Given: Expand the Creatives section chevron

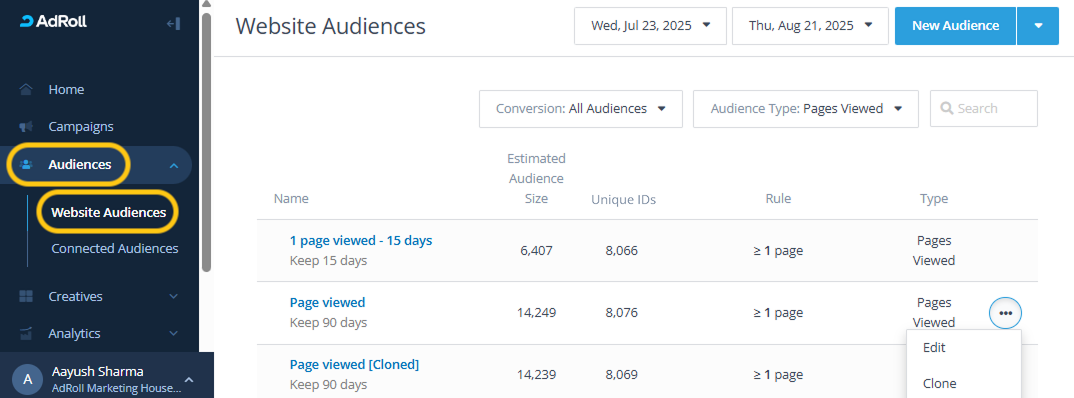Looking at the screenshot, I should (x=173, y=297).
